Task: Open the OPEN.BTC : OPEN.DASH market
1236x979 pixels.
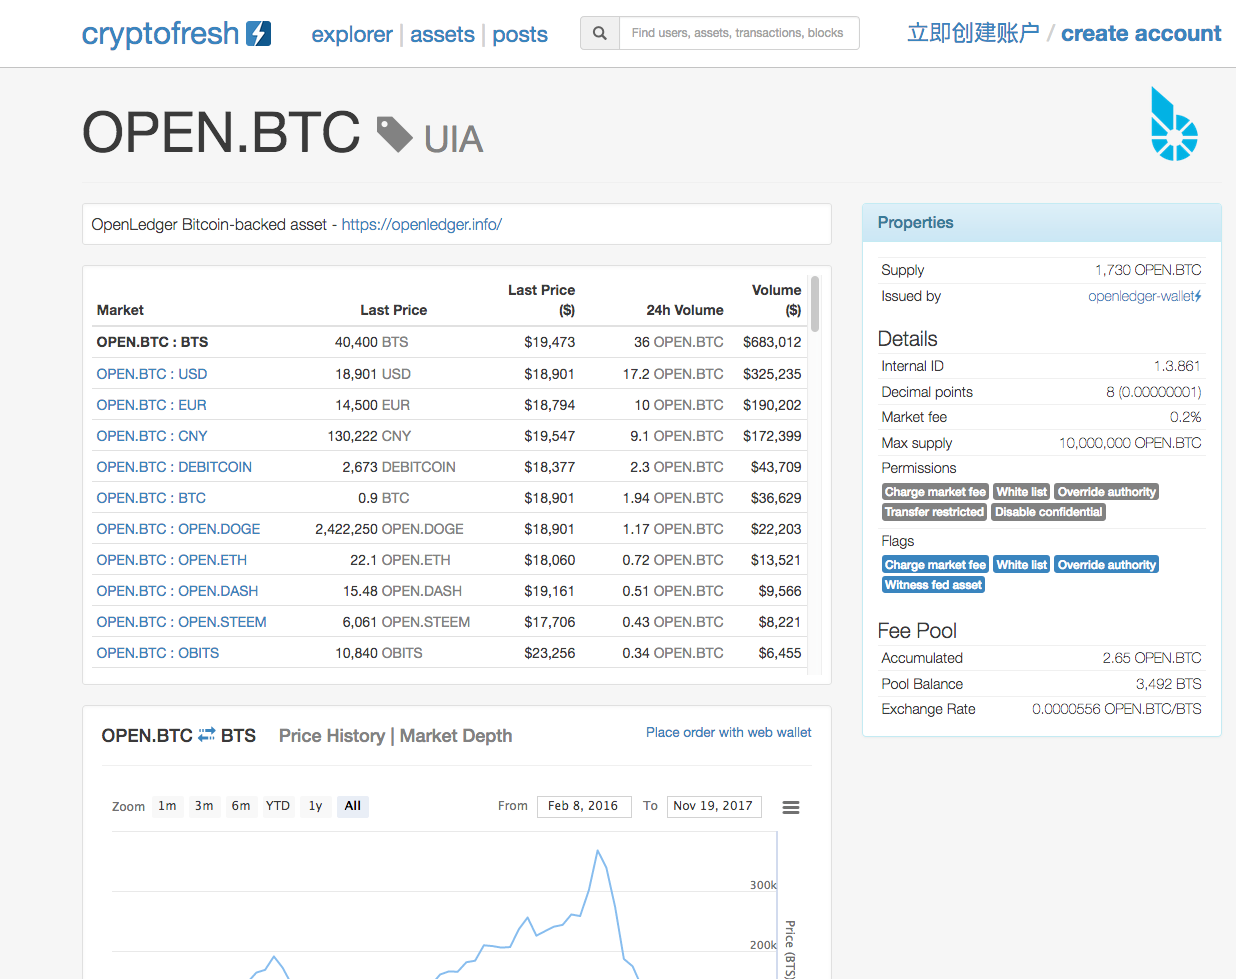Action: click(177, 591)
